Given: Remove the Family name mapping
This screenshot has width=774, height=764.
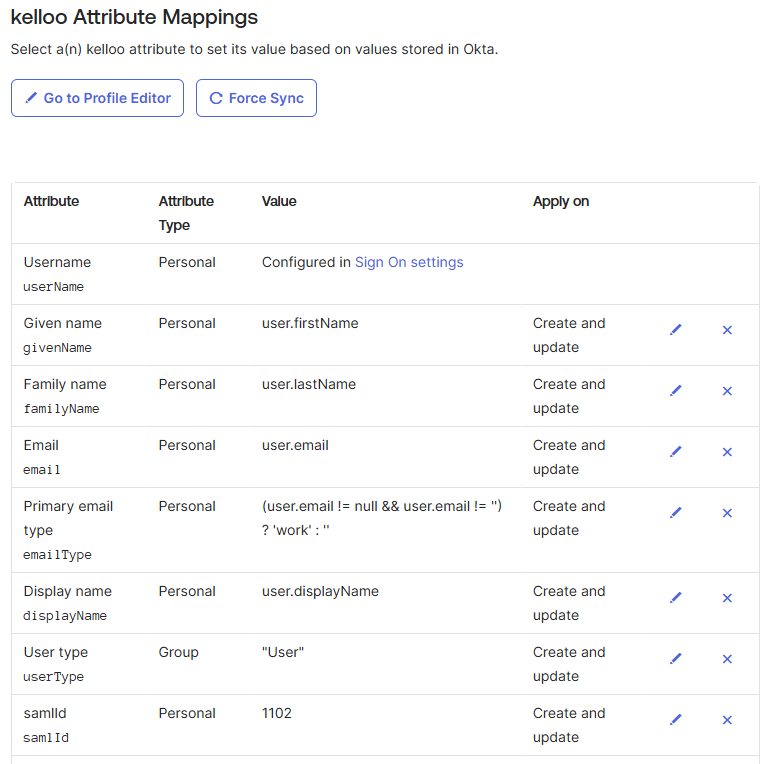Looking at the screenshot, I should tap(727, 391).
